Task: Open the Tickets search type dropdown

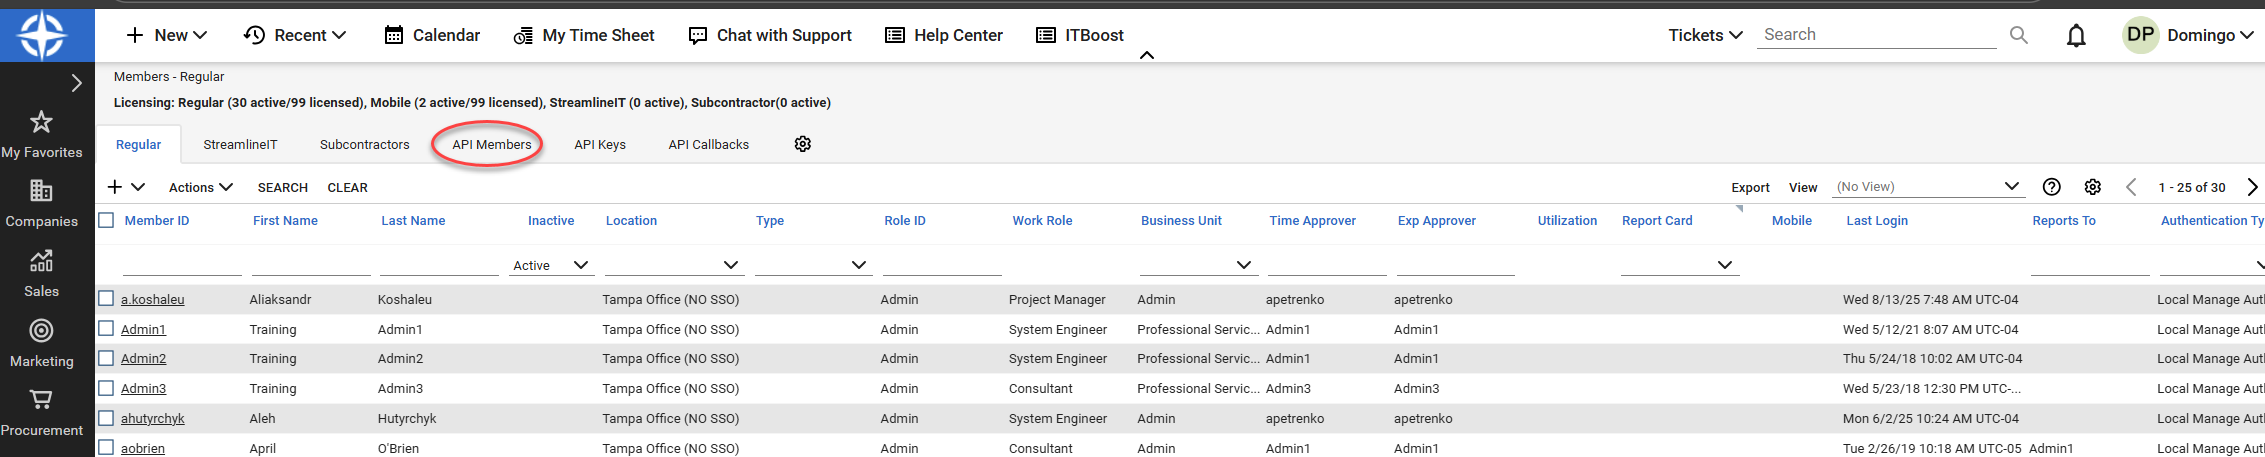Action: coord(1705,35)
